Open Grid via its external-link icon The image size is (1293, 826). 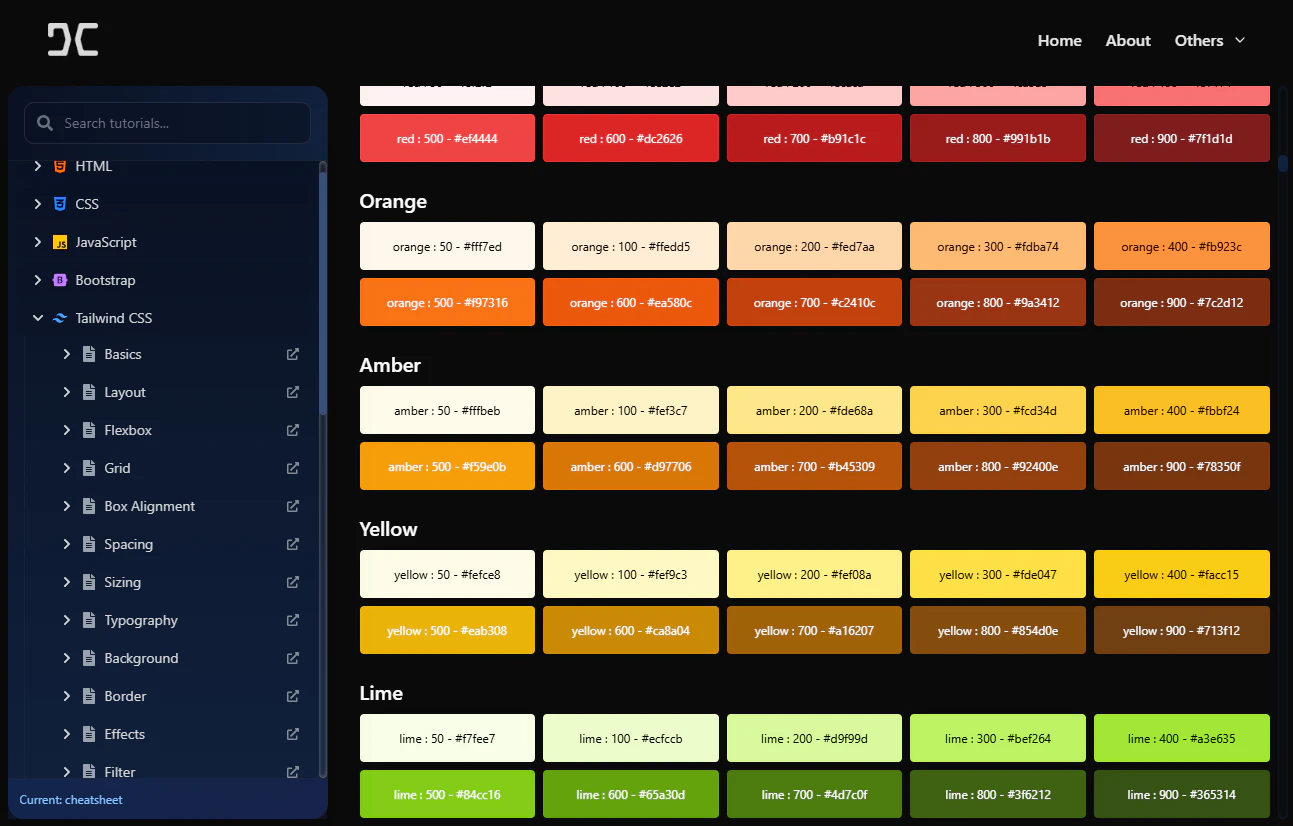point(292,468)
